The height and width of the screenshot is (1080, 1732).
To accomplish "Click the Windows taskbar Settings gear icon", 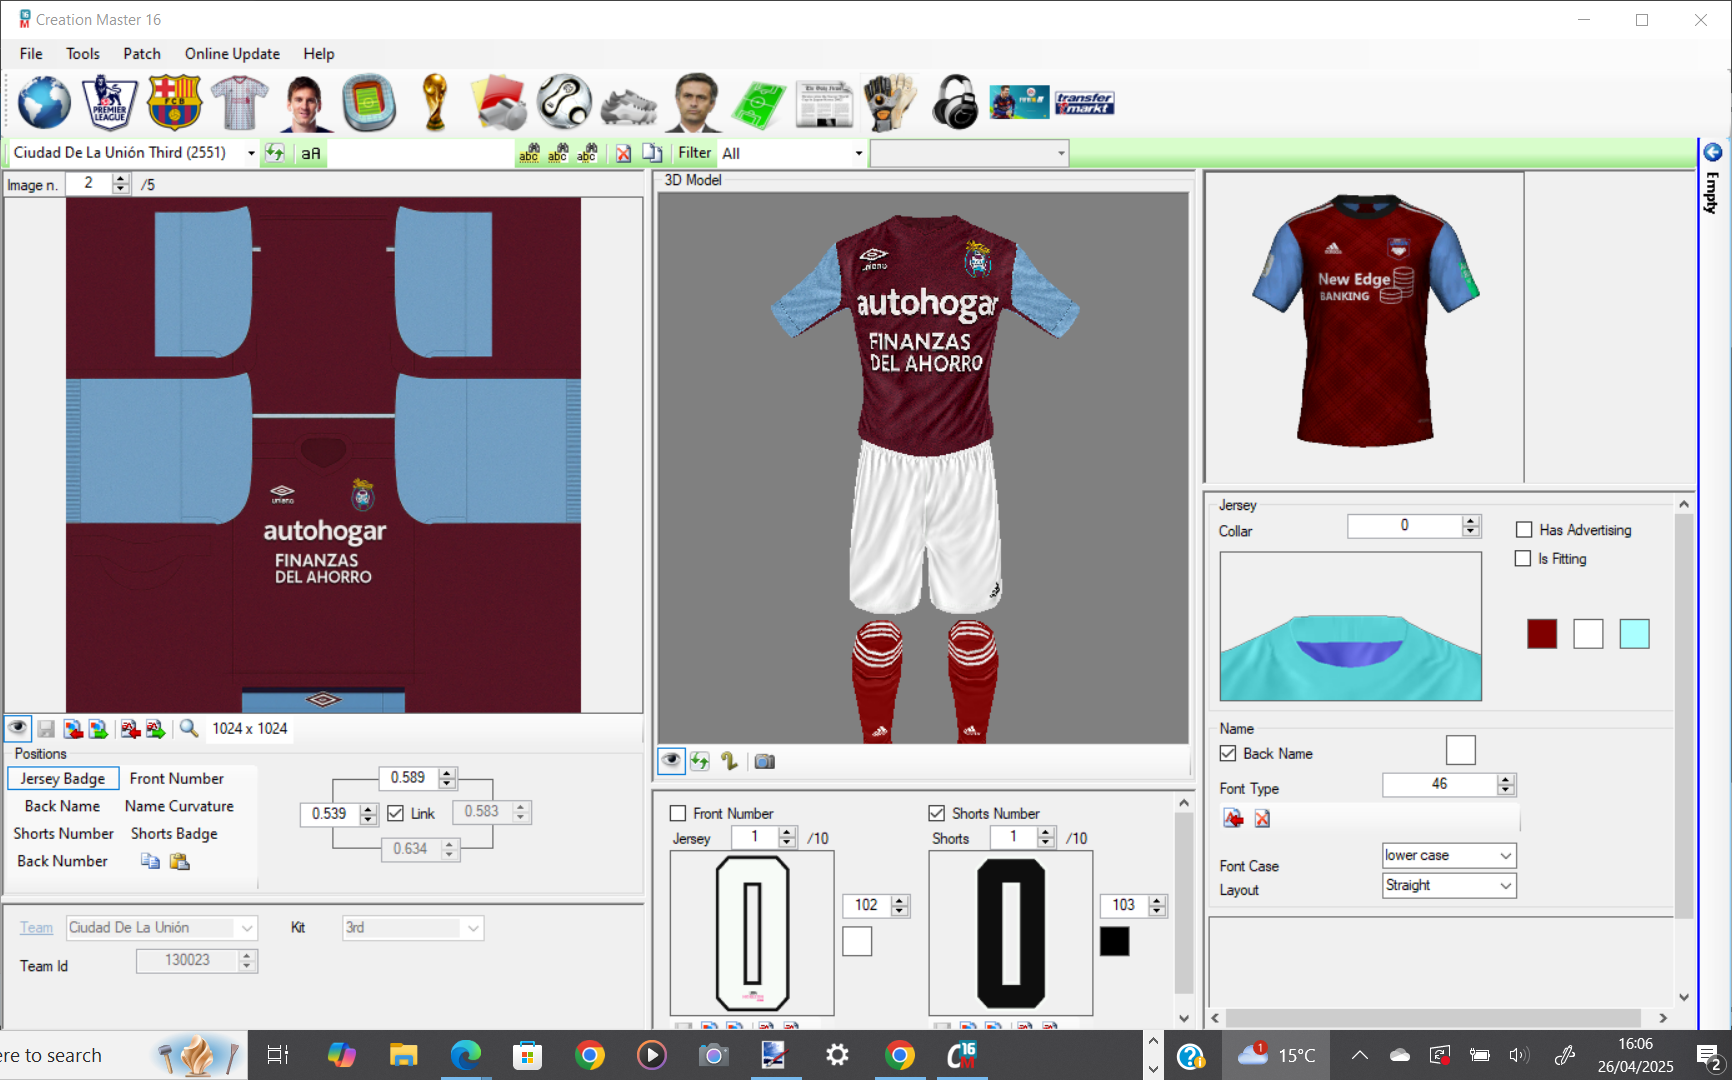I will click(838, 1055).
